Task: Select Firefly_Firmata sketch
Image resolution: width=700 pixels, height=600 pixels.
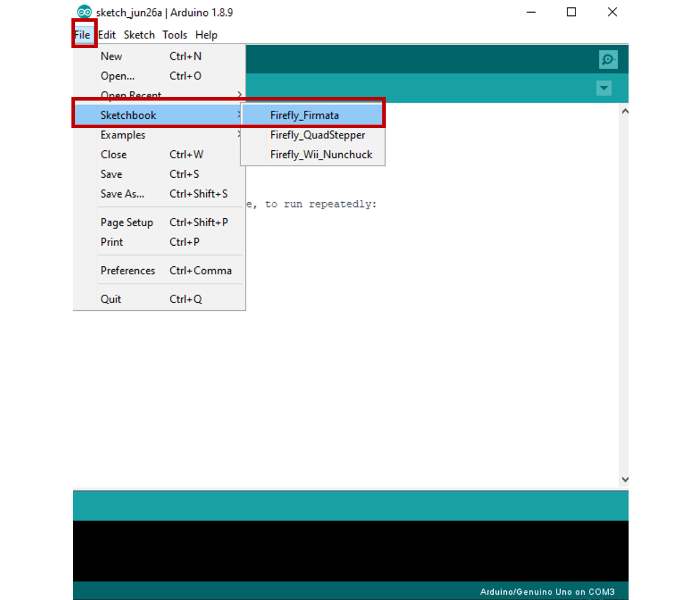Action: (x=312, y=115)
